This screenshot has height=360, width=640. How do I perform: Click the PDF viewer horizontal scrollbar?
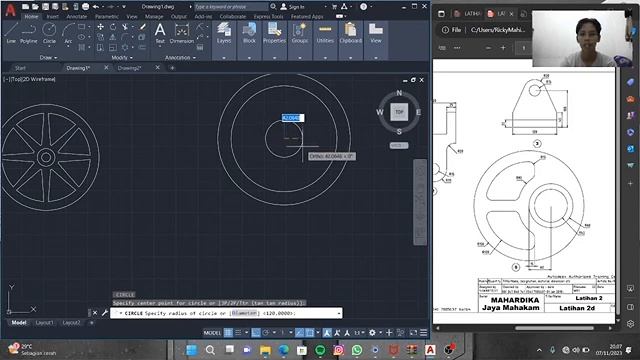coord(554,328)
